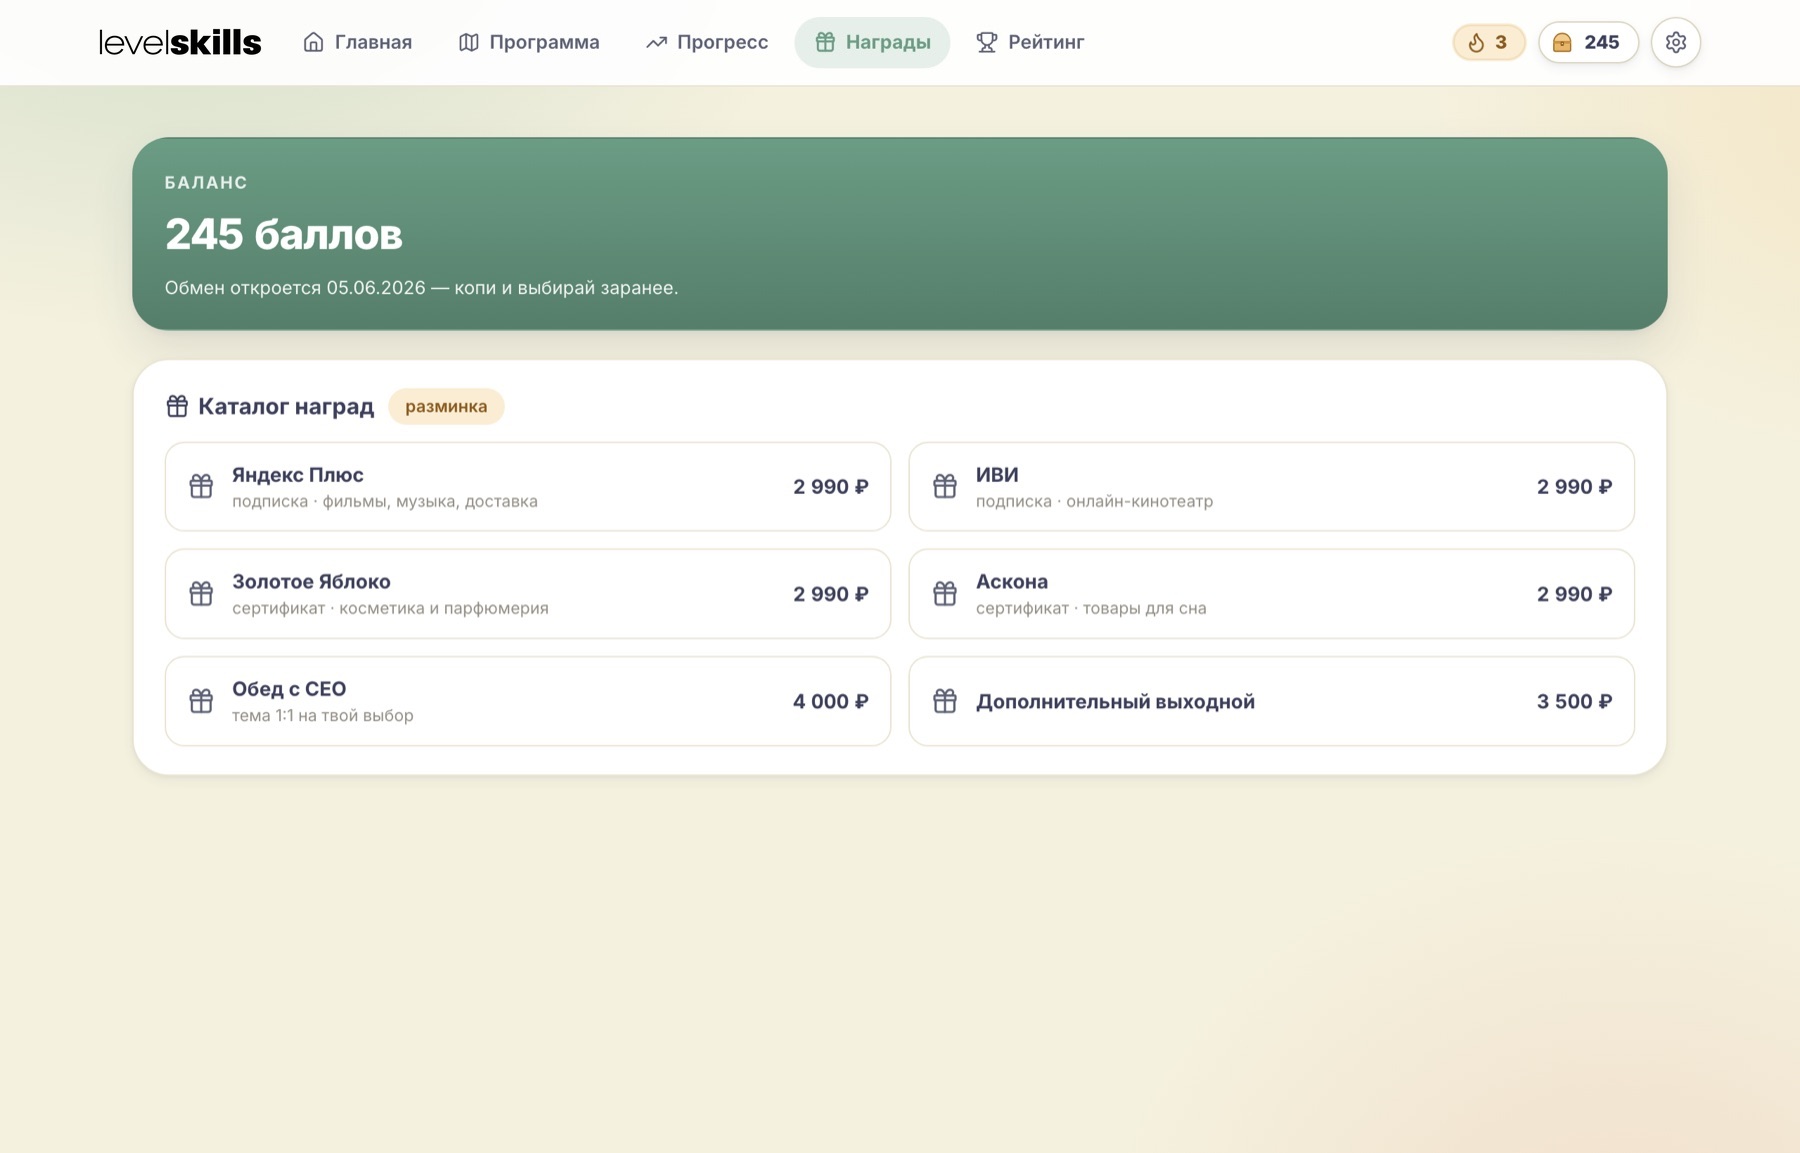Click the Обмен откроется 05.06.2026 notice

pos(421,288)
